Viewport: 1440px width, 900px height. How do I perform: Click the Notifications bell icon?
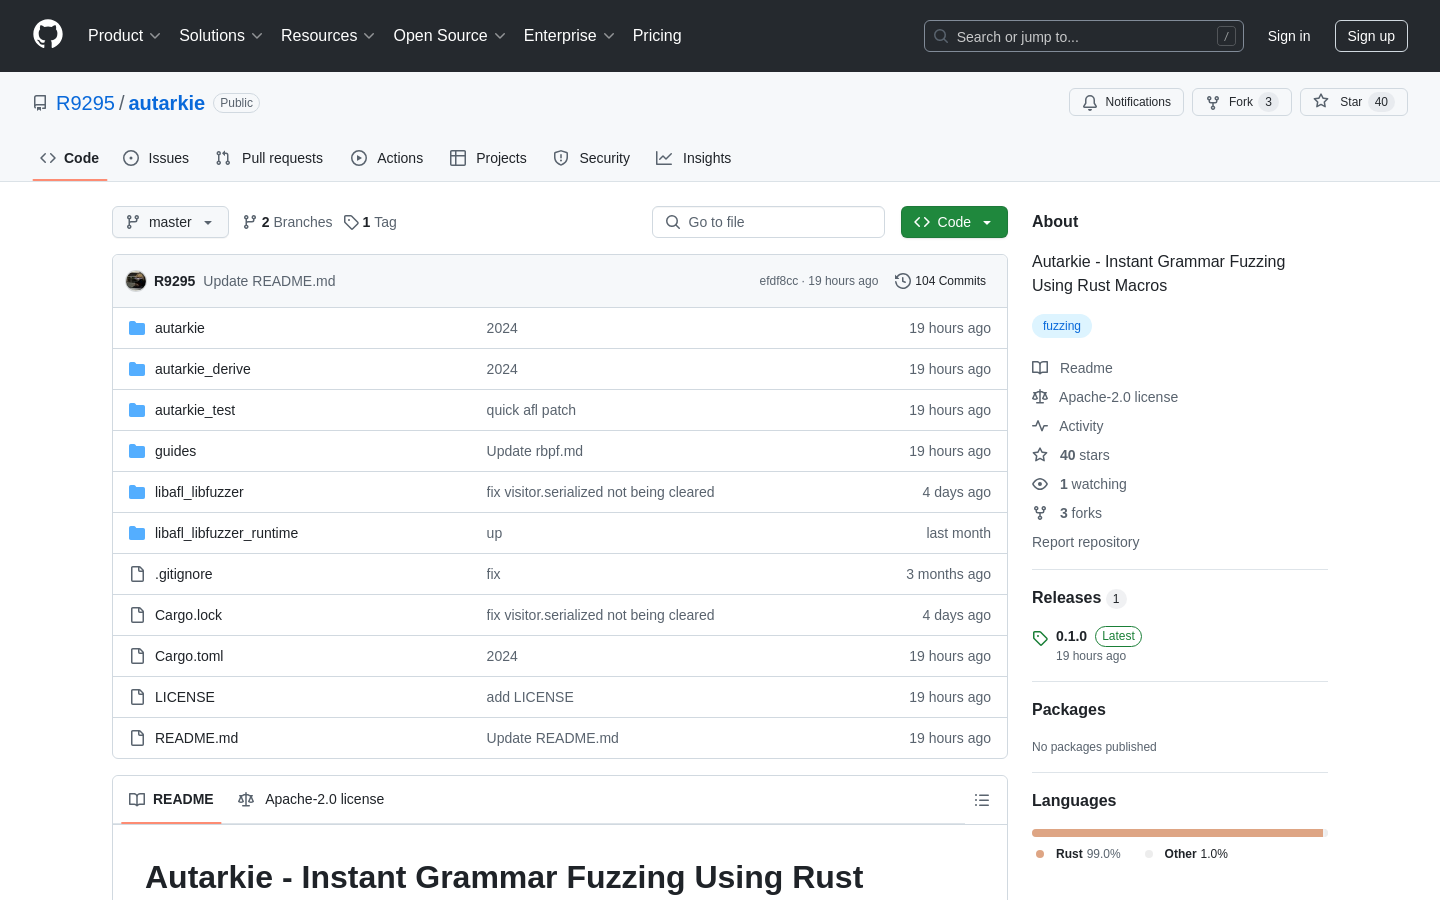click(1090, 102)
